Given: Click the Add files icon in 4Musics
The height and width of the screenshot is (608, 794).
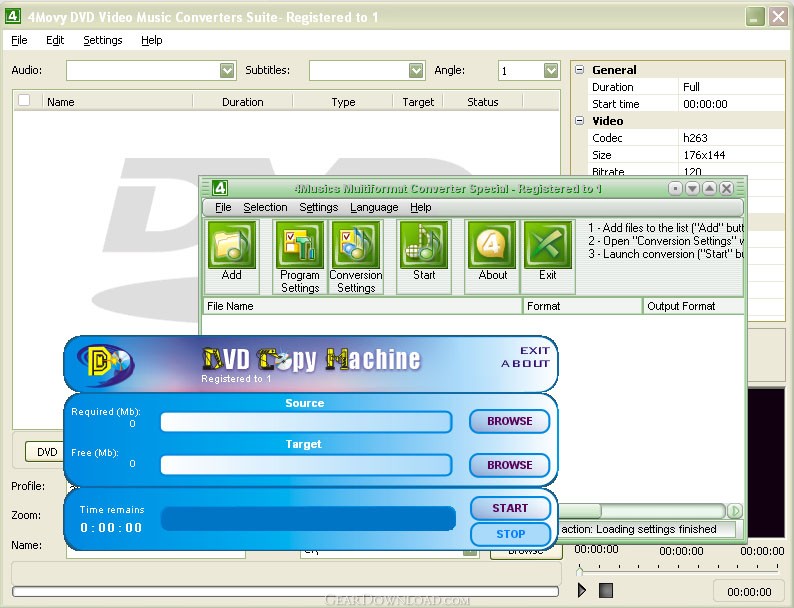Looking at the screenshot, I should click(231, 246).
